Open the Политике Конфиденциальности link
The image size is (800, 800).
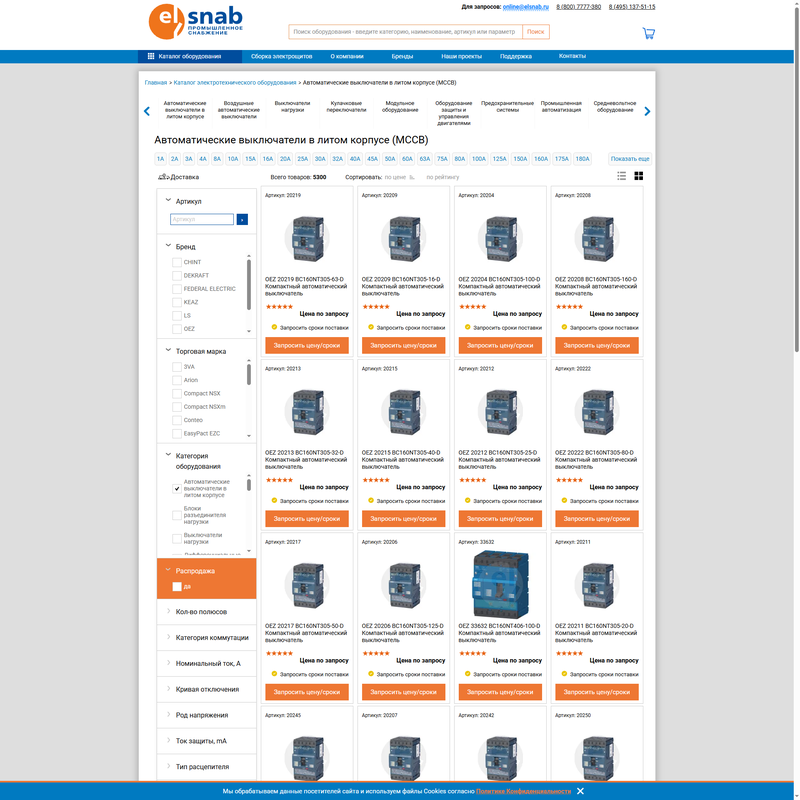click(523, 791)
